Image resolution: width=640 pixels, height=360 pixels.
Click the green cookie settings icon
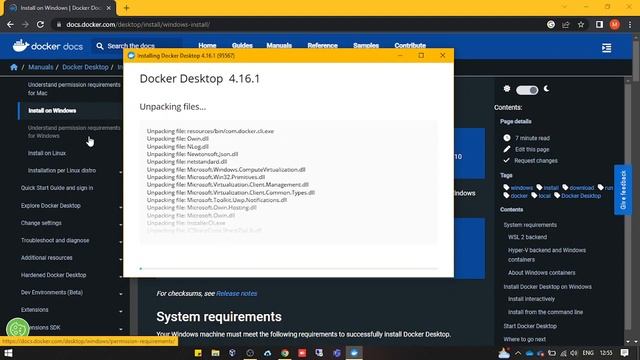click(x=18, y=329)
